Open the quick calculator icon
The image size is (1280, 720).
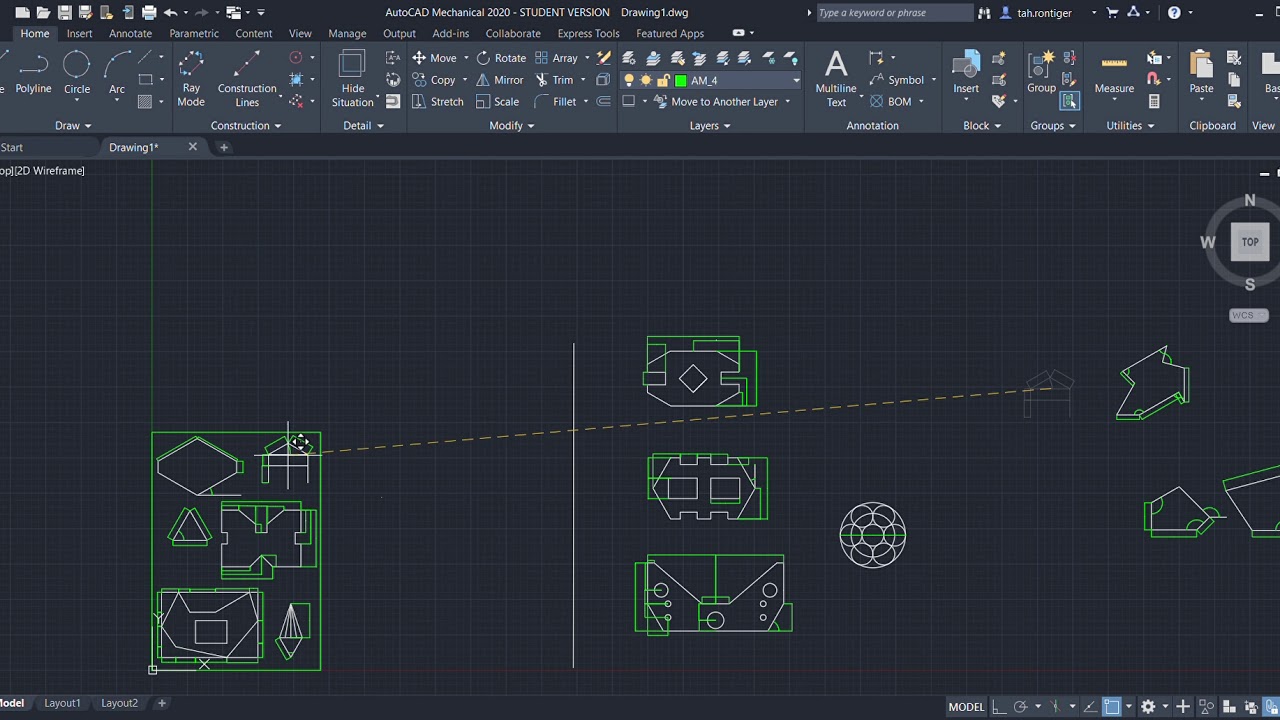click(x=1154, y=102)
